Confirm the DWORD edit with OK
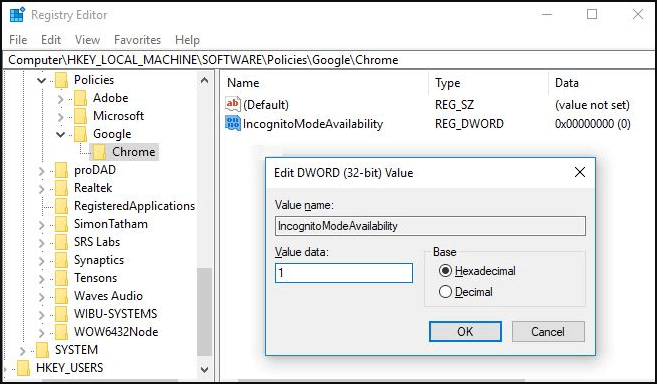The height and width of the screenshot is (384, 657). pyautogui.click(x=465, y=332)
